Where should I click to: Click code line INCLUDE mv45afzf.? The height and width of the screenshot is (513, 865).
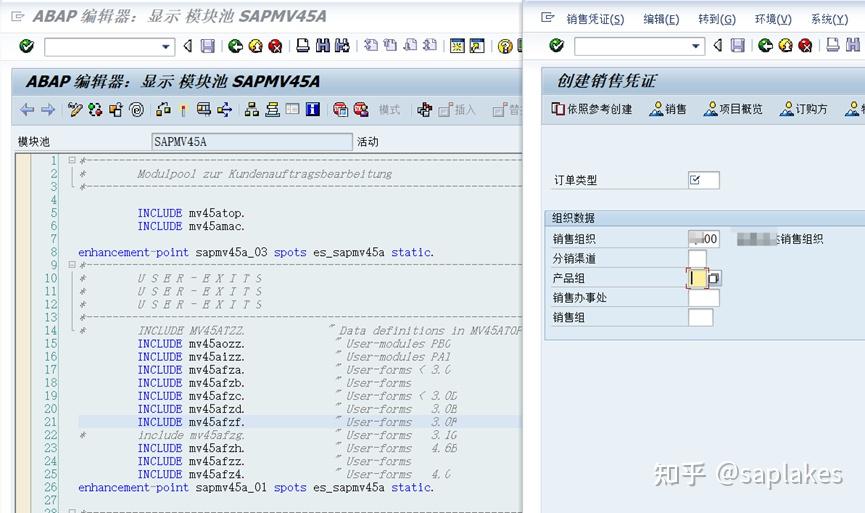pyautogui.click(x=191, y=422)
